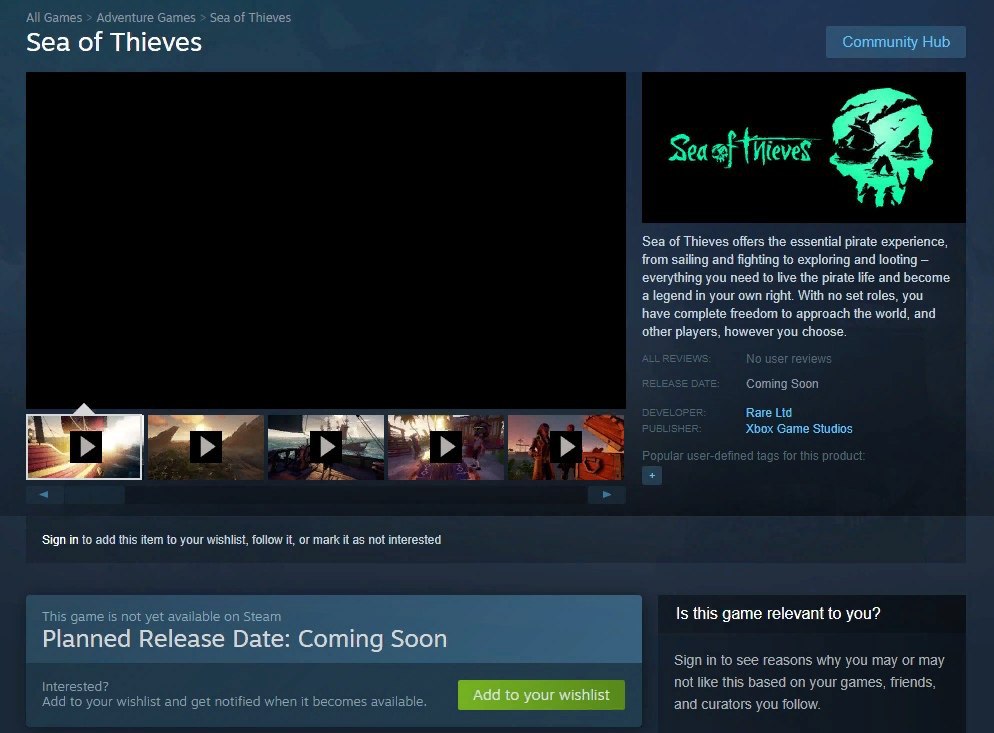Viewport: 994px width, 733px height.
Task: Open publisher Xbox Game Studios page
Action: click(799, 429)
